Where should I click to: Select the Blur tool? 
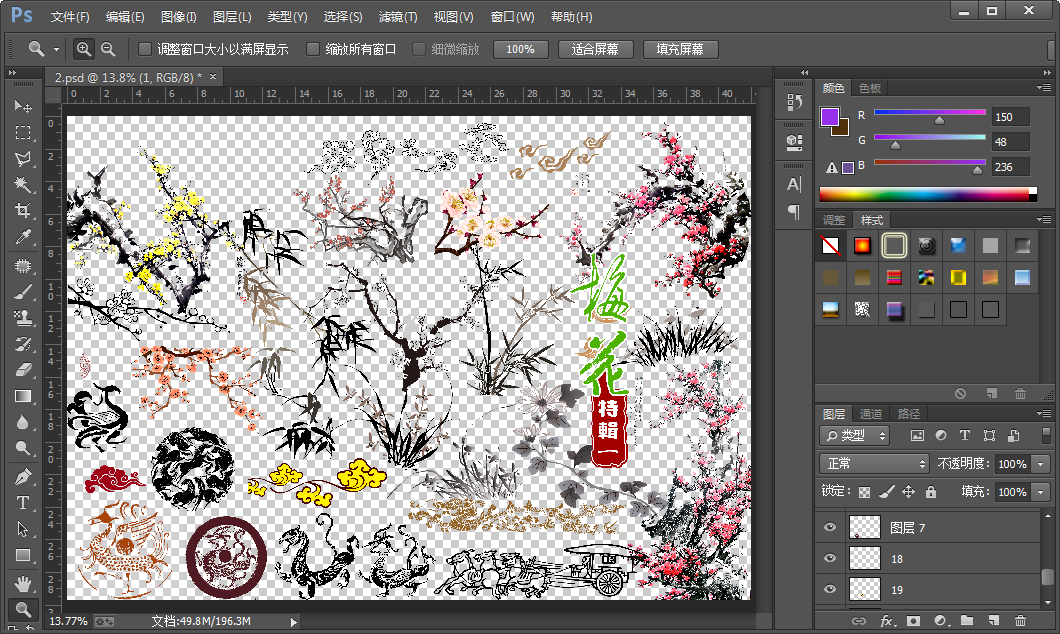(x=22, y=422)
